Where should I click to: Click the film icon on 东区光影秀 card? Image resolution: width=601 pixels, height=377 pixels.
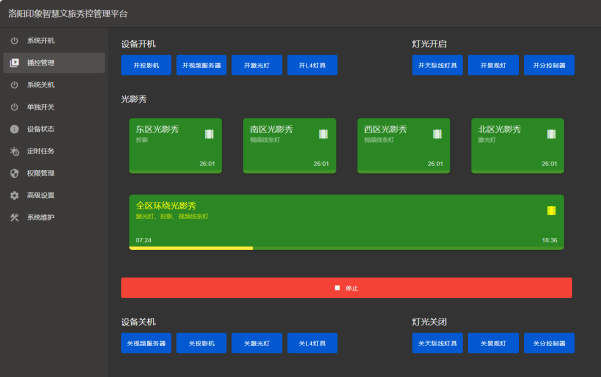click(x=209, y=134)
